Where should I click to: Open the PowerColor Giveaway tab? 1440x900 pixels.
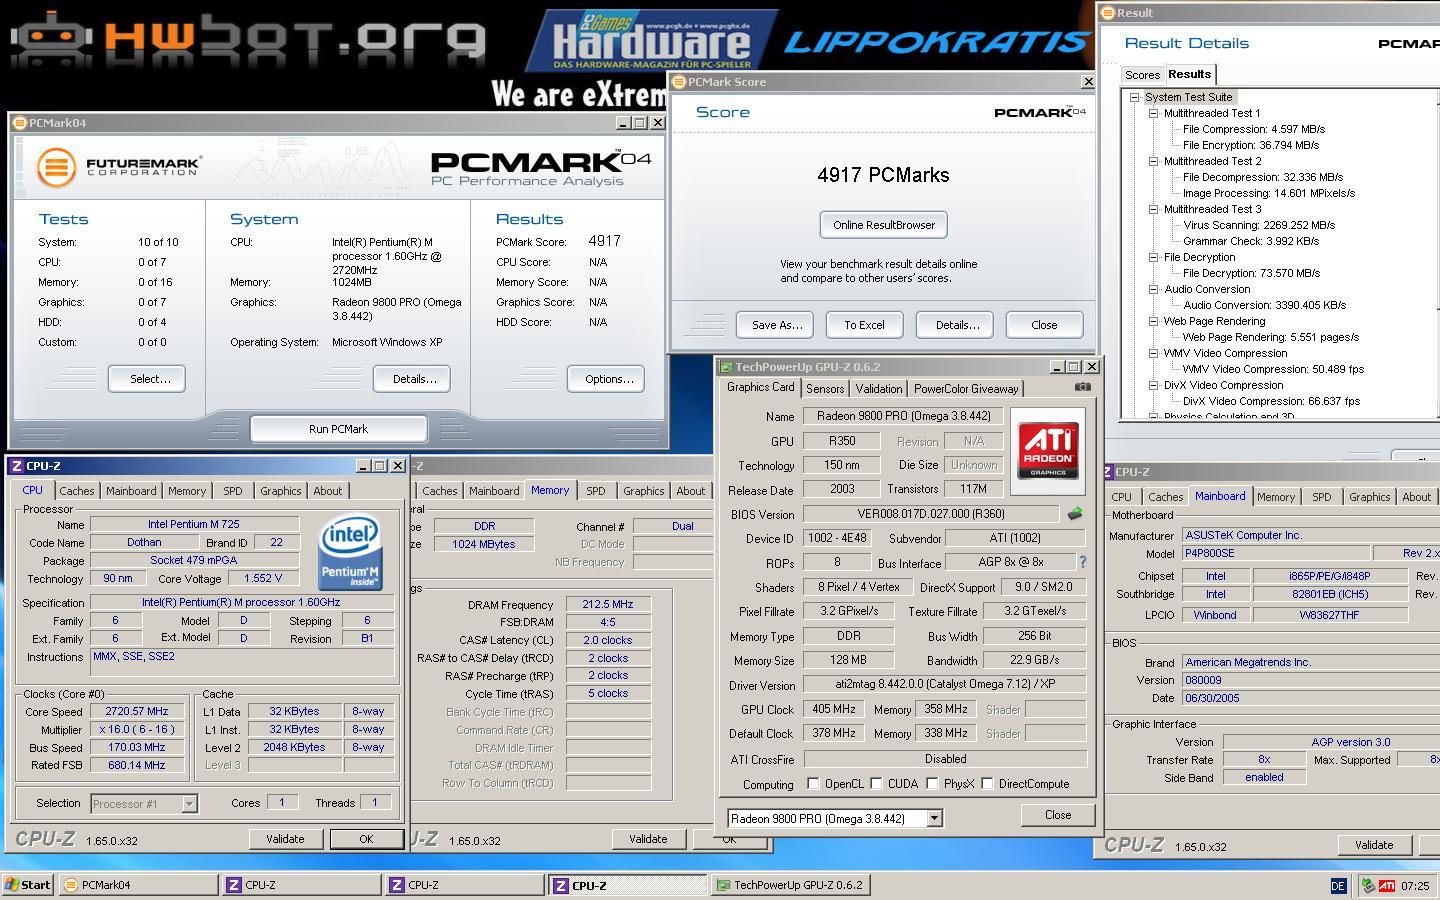click(x=966, y=389)
